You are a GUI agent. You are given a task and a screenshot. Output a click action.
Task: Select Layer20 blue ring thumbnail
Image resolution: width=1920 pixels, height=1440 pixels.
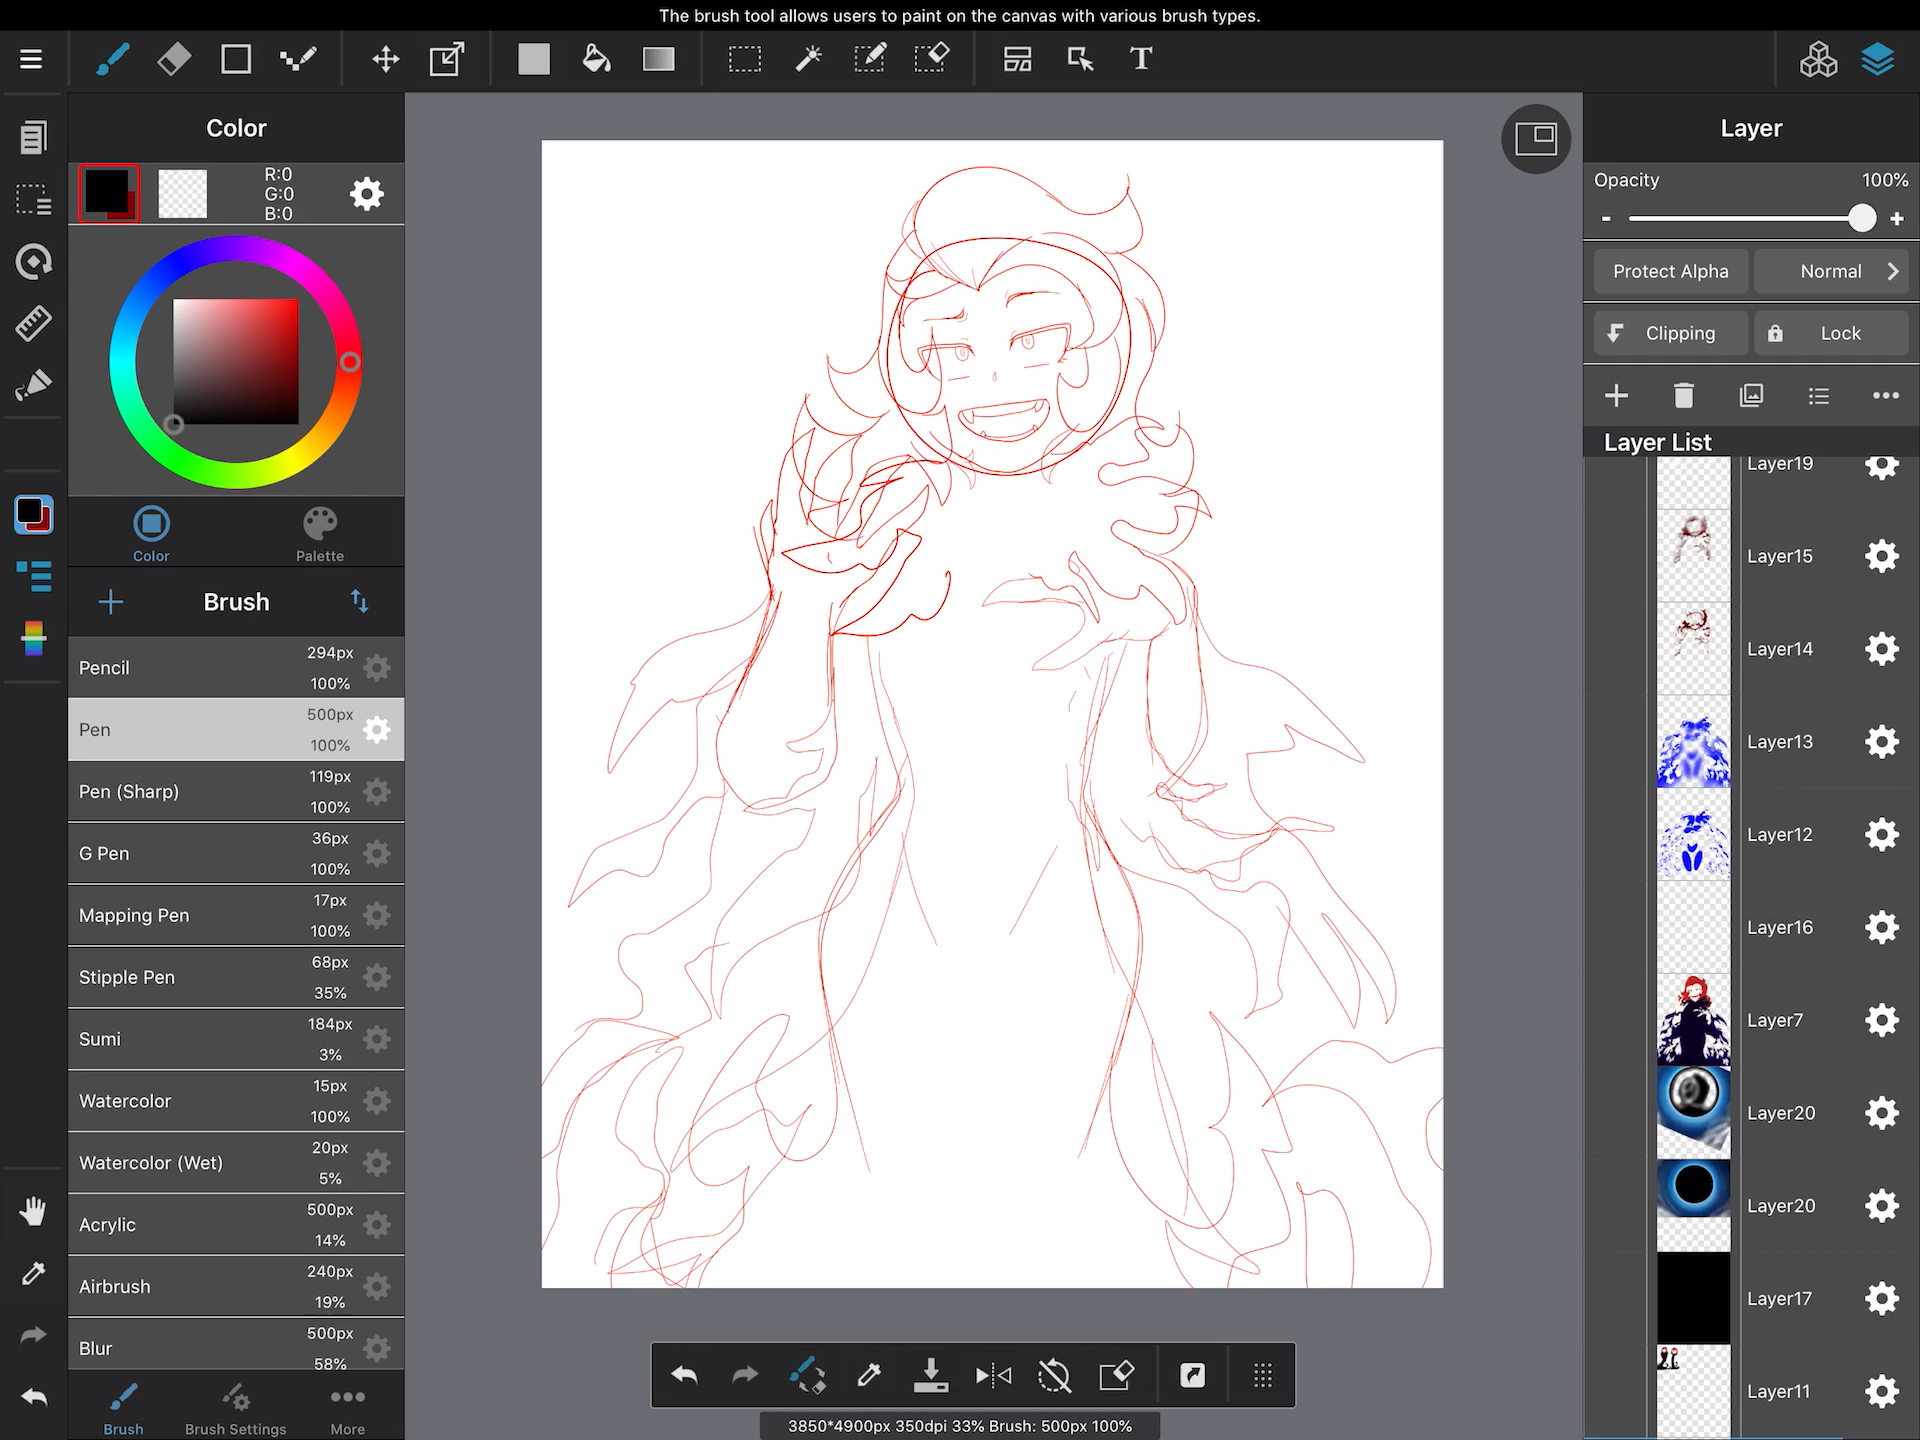pos(1693,1206)
